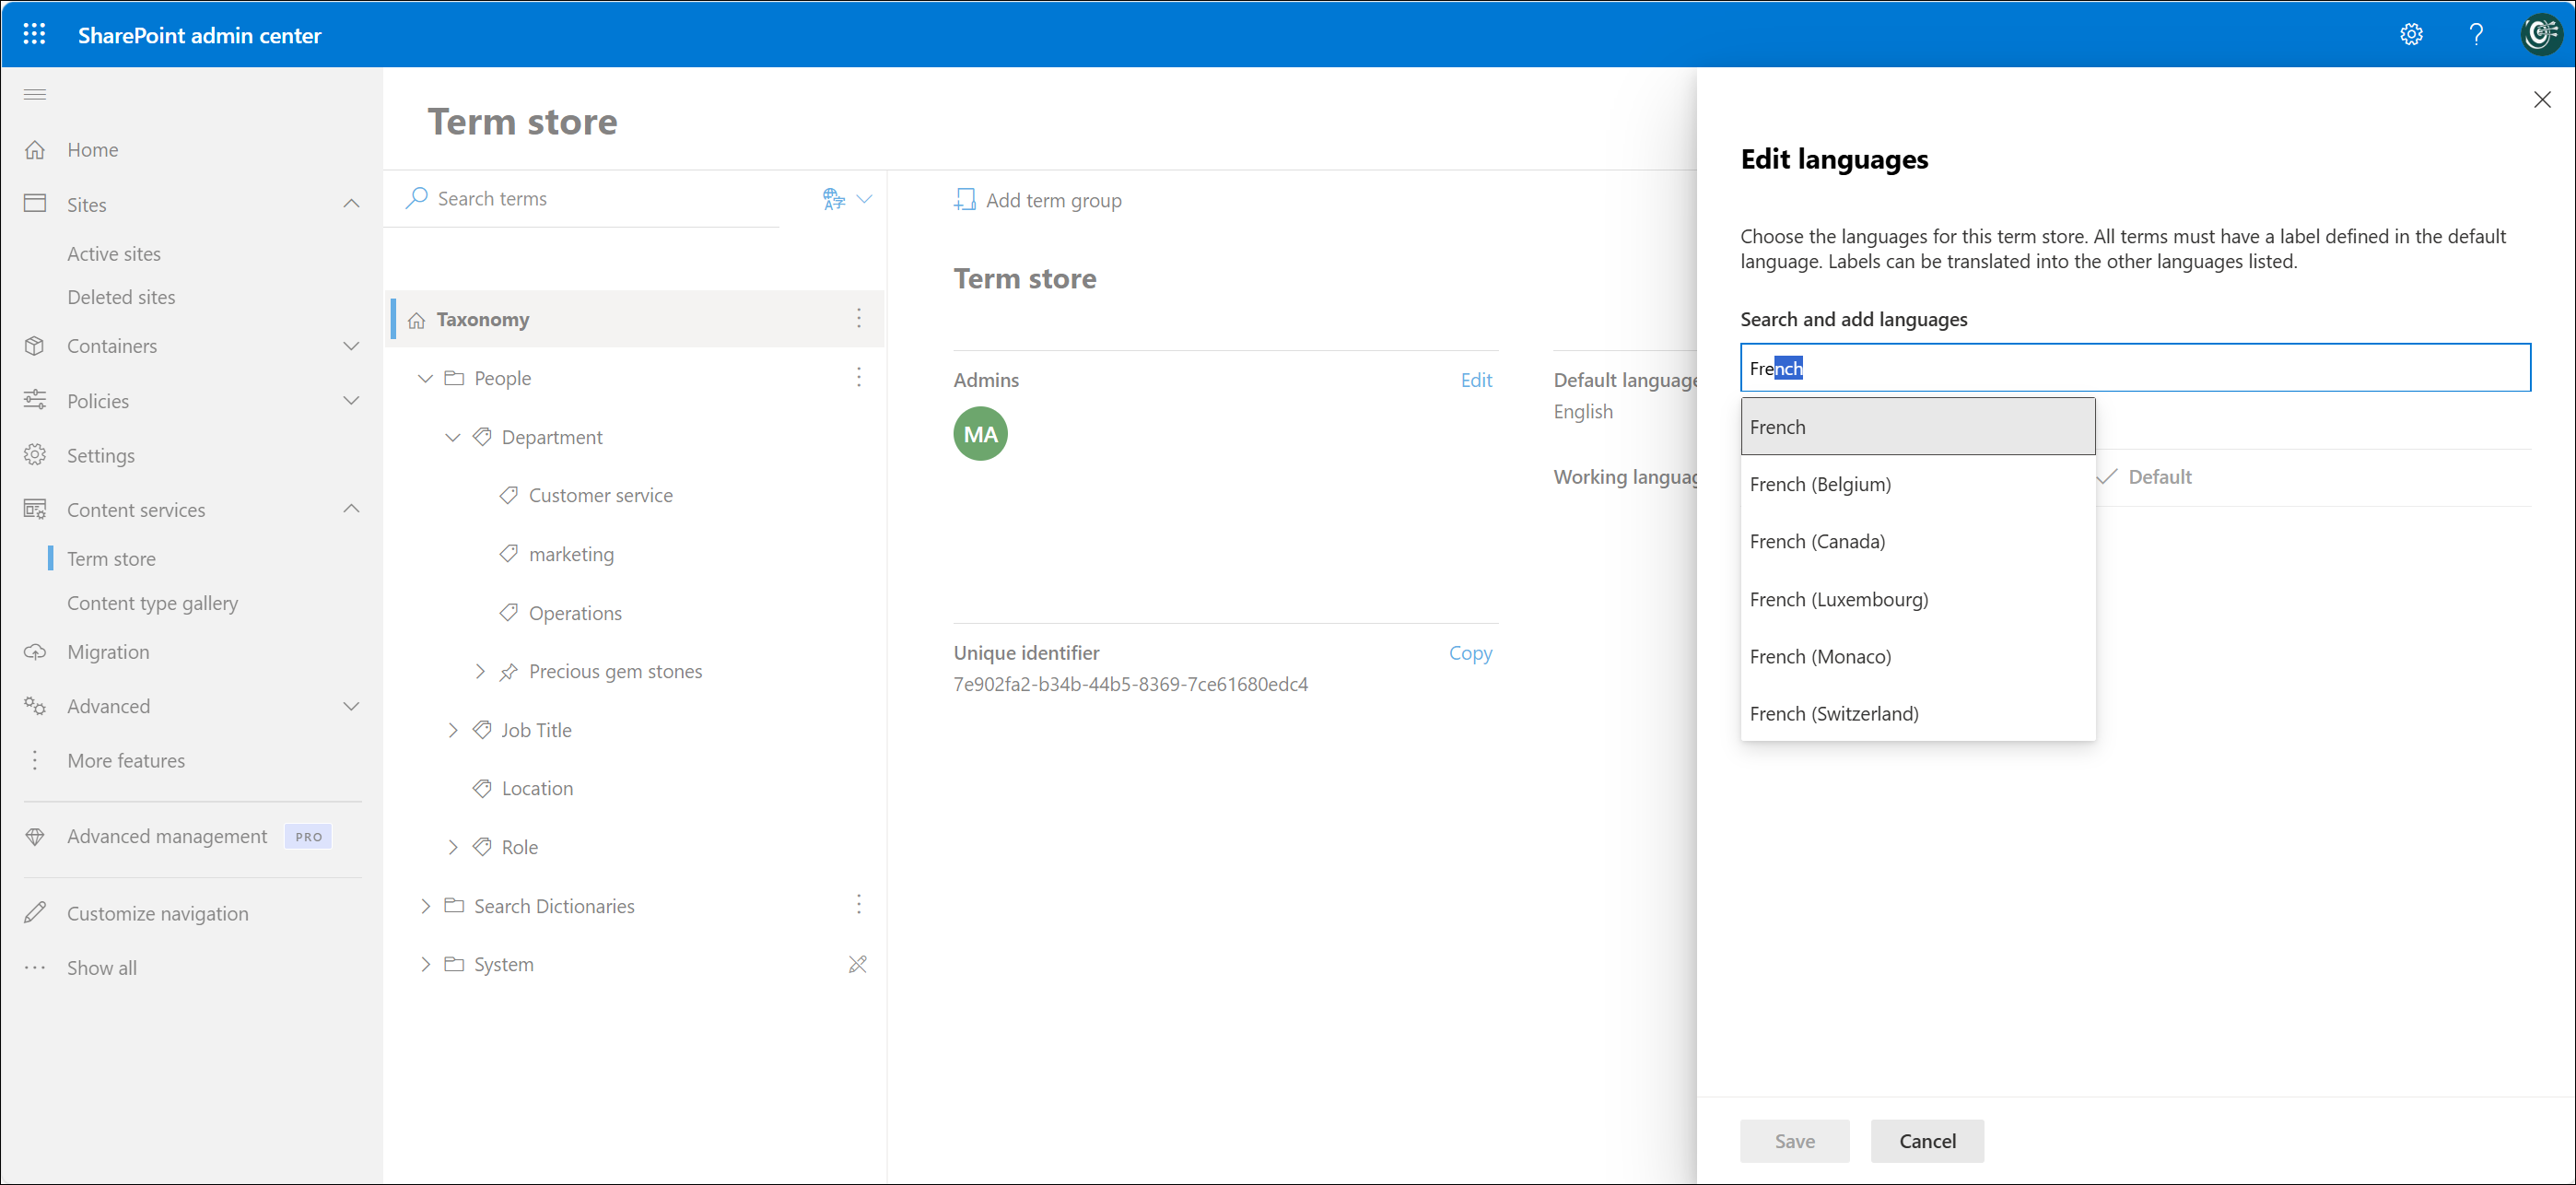
Task: Expand the Role term set
Action: 453,847
